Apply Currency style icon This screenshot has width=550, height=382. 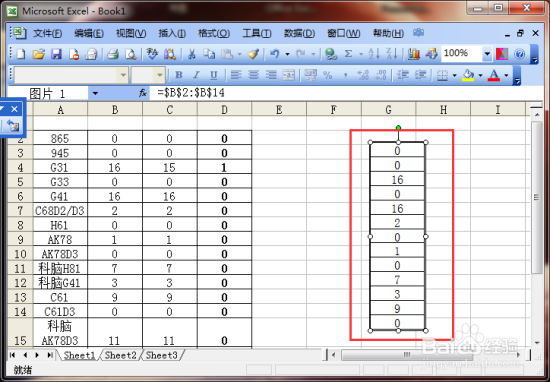[310, 75]
